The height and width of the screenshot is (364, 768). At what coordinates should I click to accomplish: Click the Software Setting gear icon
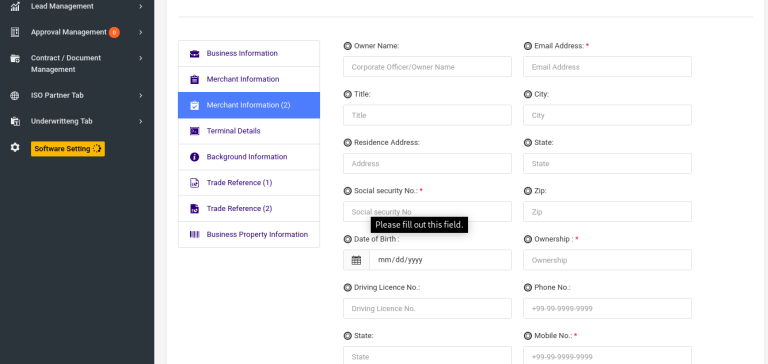coord(15,147)
